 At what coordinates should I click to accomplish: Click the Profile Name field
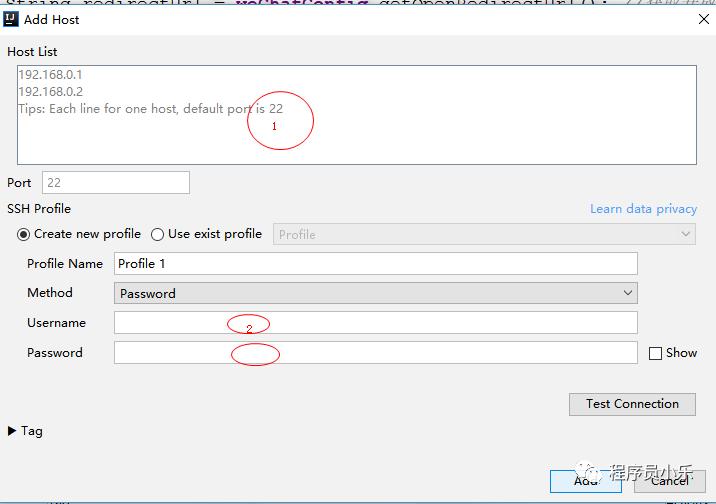(x=376, y=263)
